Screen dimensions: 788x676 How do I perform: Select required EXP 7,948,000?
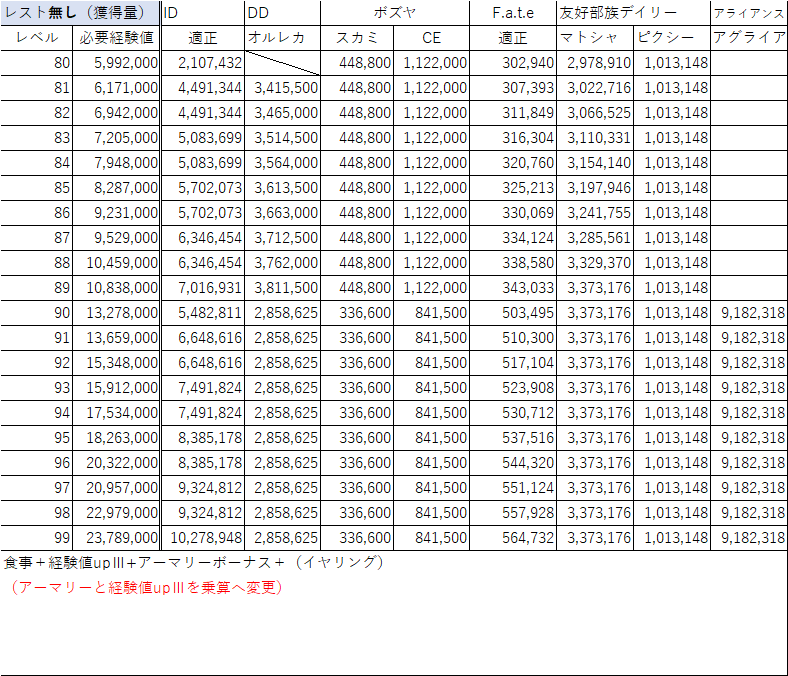[116, 163]
